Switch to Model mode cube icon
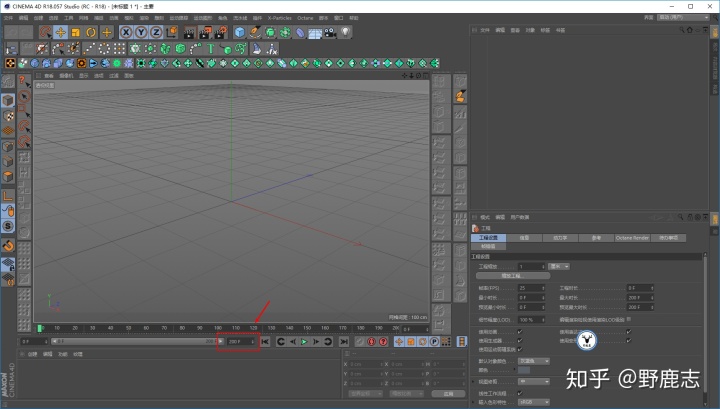This screenshot has width=720, height=409. [x=8, y=100]
